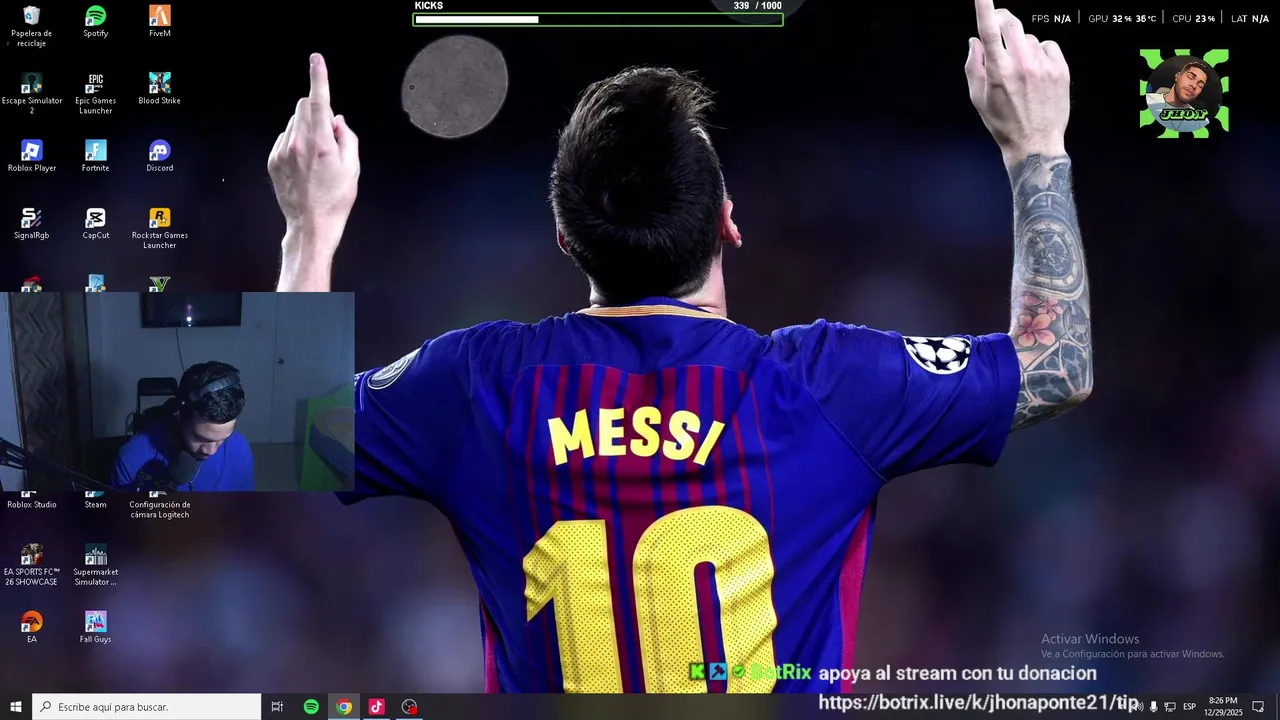Click the Show desktop strip at taskbar end
This screenshot has width=1280, height=720.
point(1277,707)
